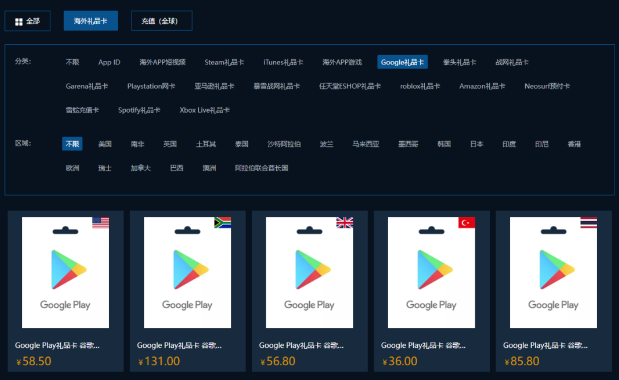Pick the Amazon礼品卡 category

tap(482, 86)
